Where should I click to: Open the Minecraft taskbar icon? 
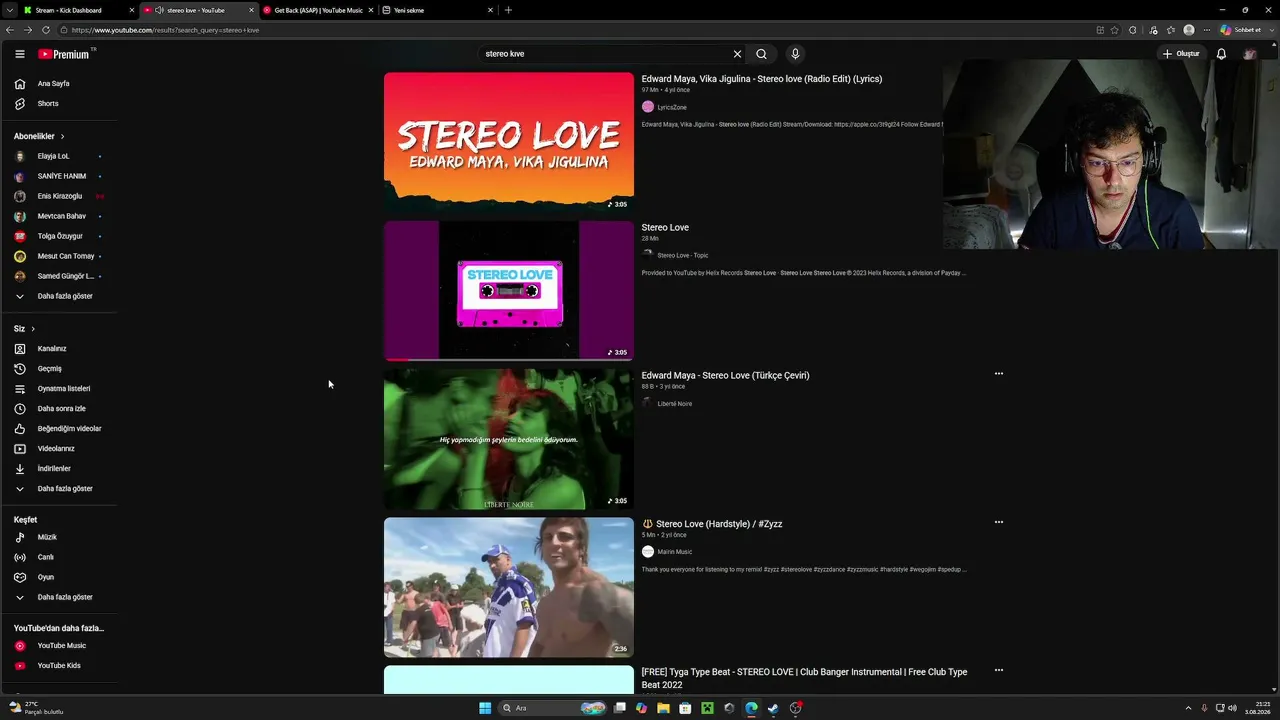[x=707, y=708]
